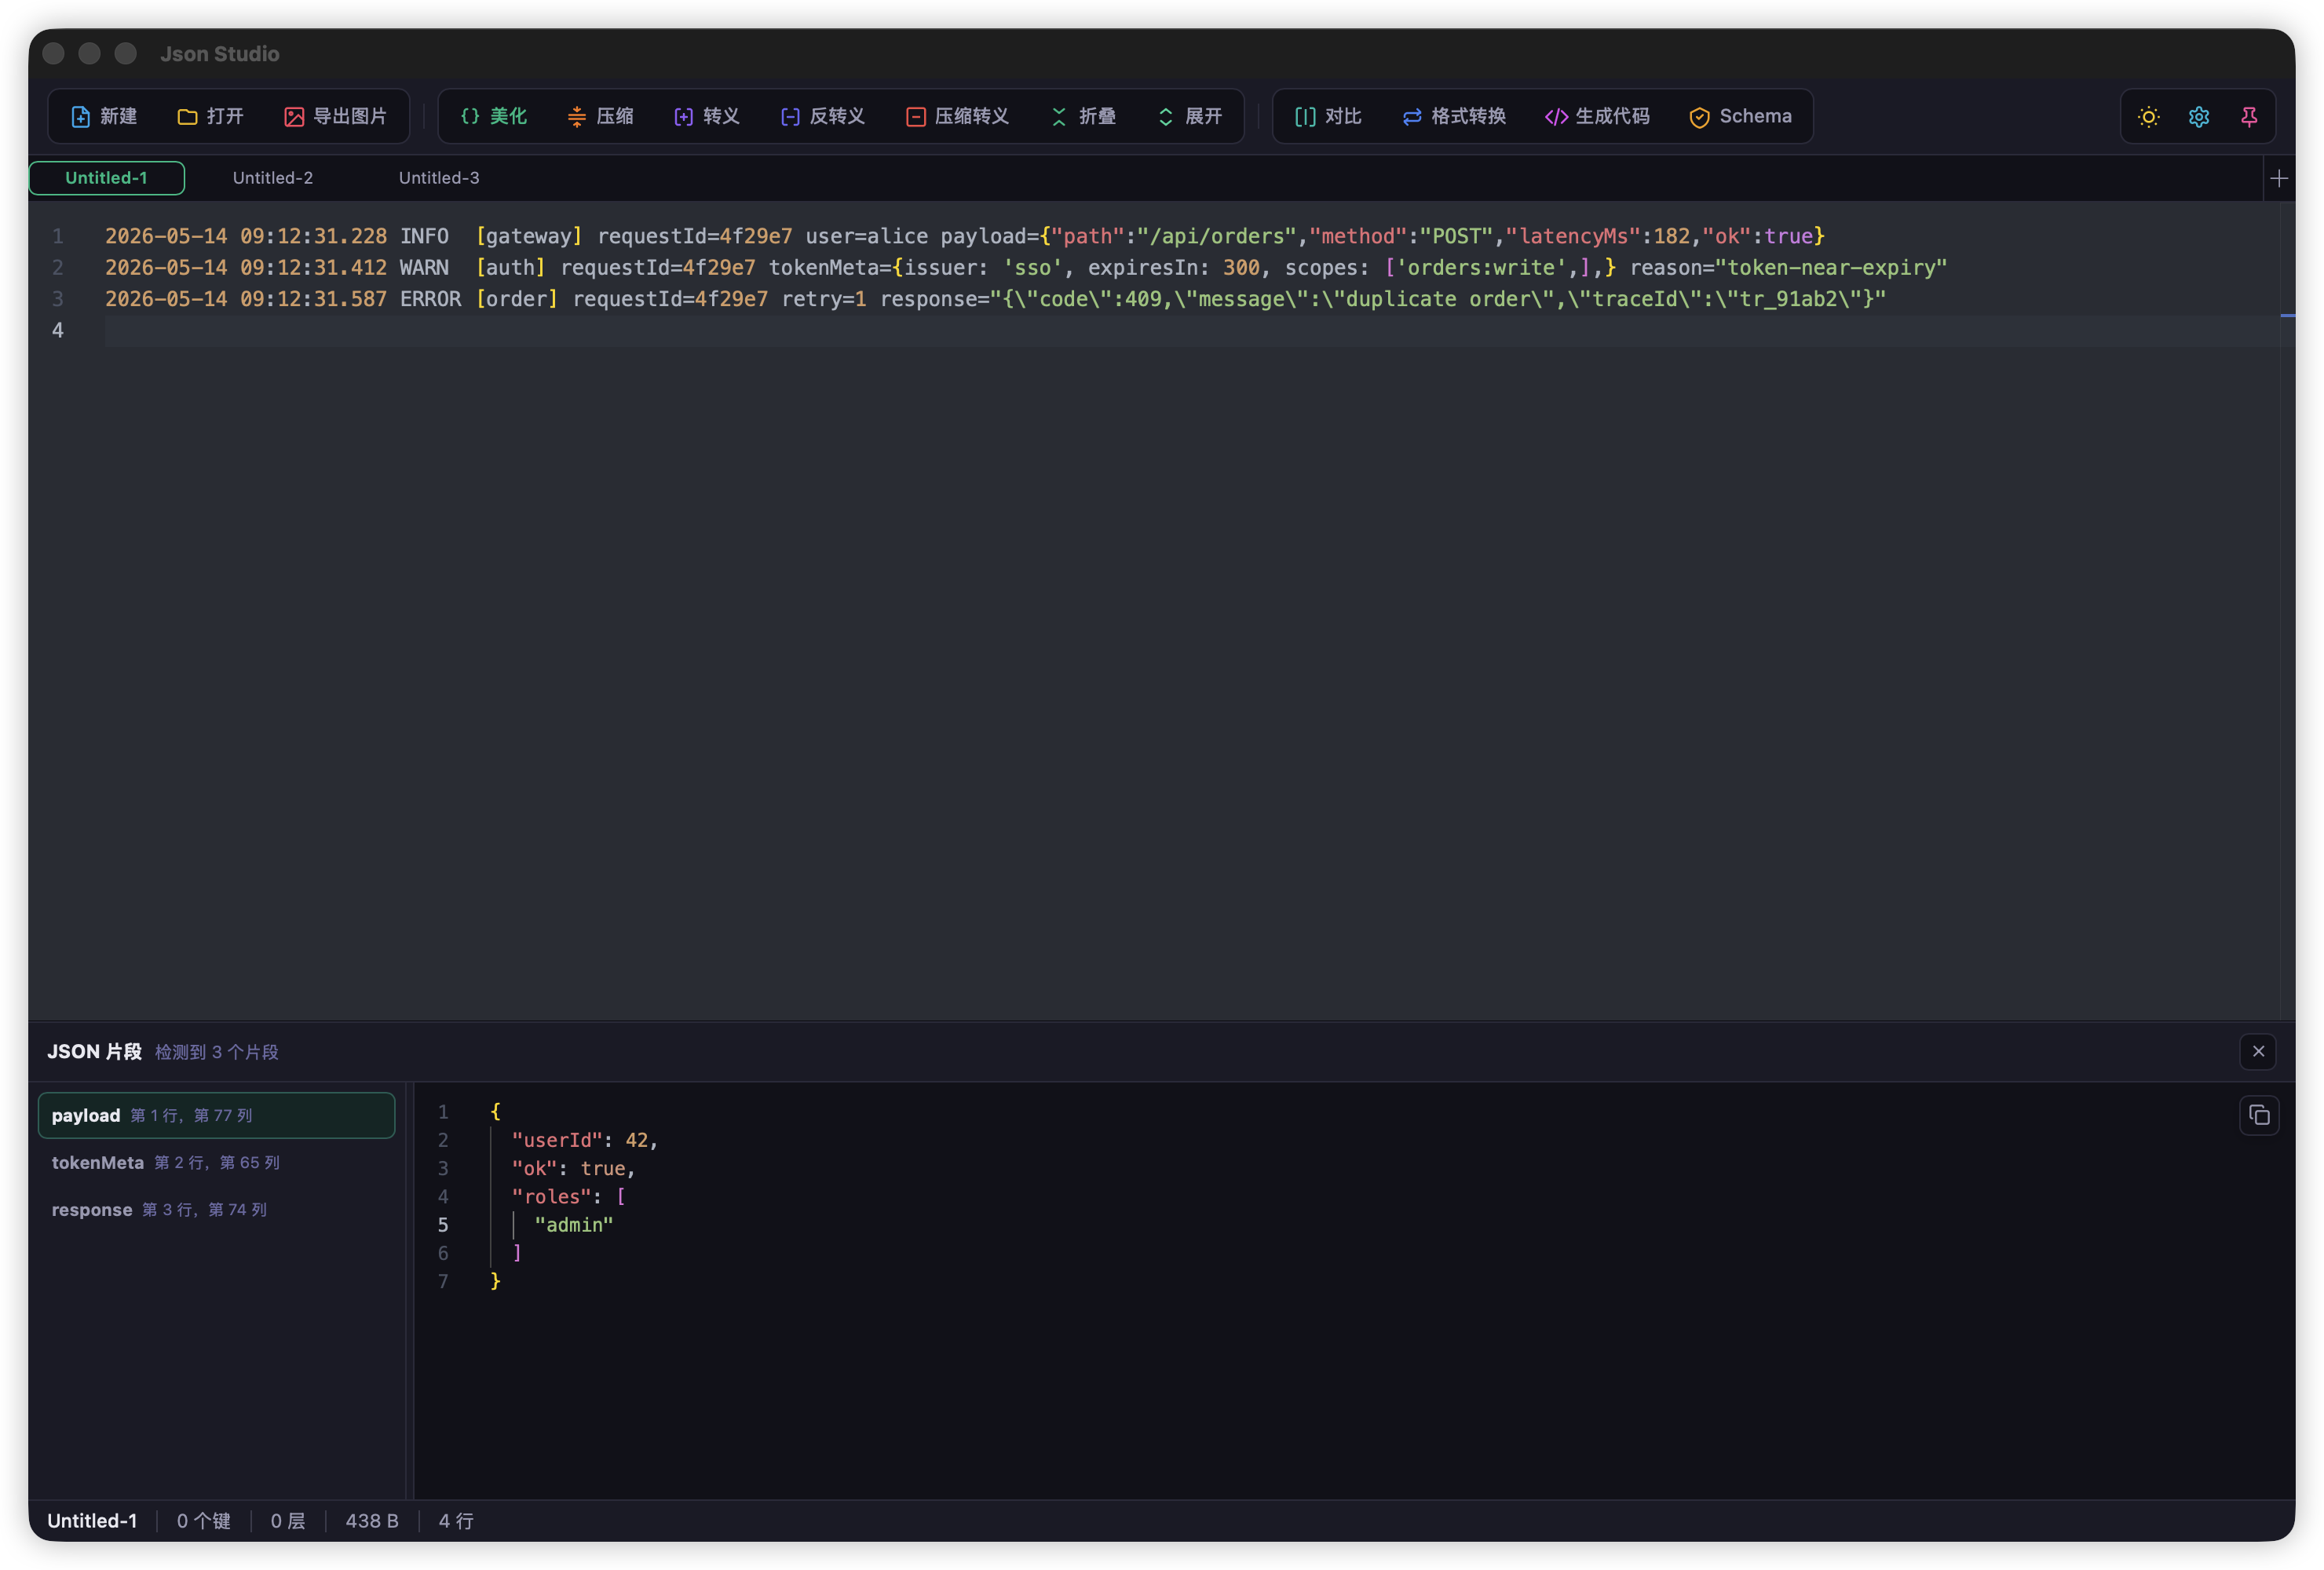Close the JSON 片段 panel

pos(2258,1051)
